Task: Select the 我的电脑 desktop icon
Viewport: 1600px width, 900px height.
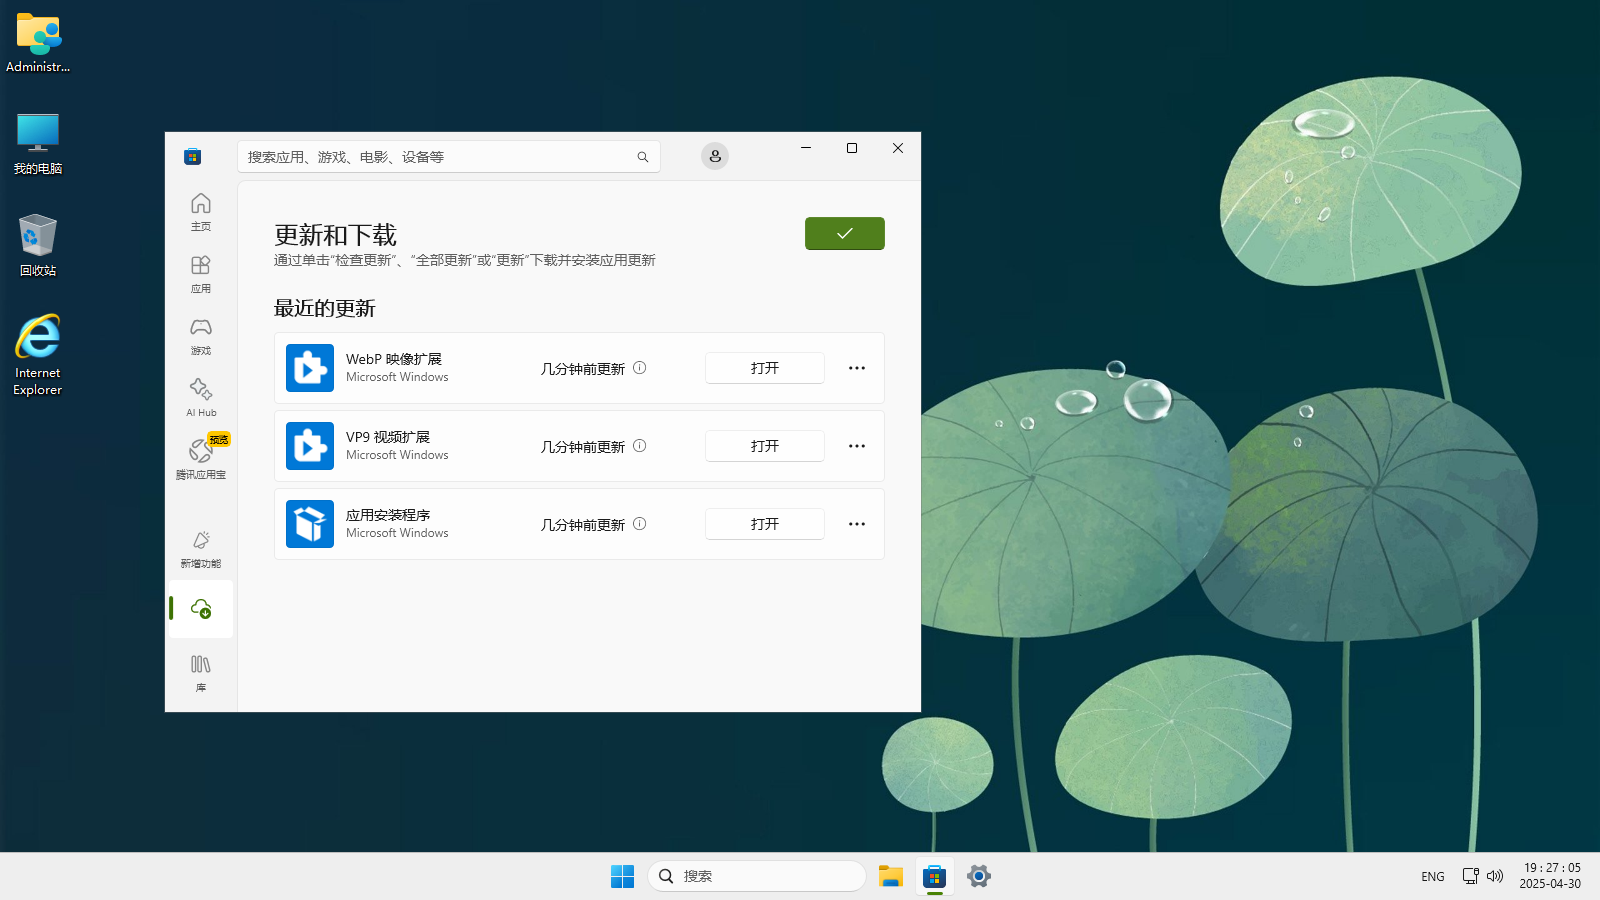Action: 38,144
